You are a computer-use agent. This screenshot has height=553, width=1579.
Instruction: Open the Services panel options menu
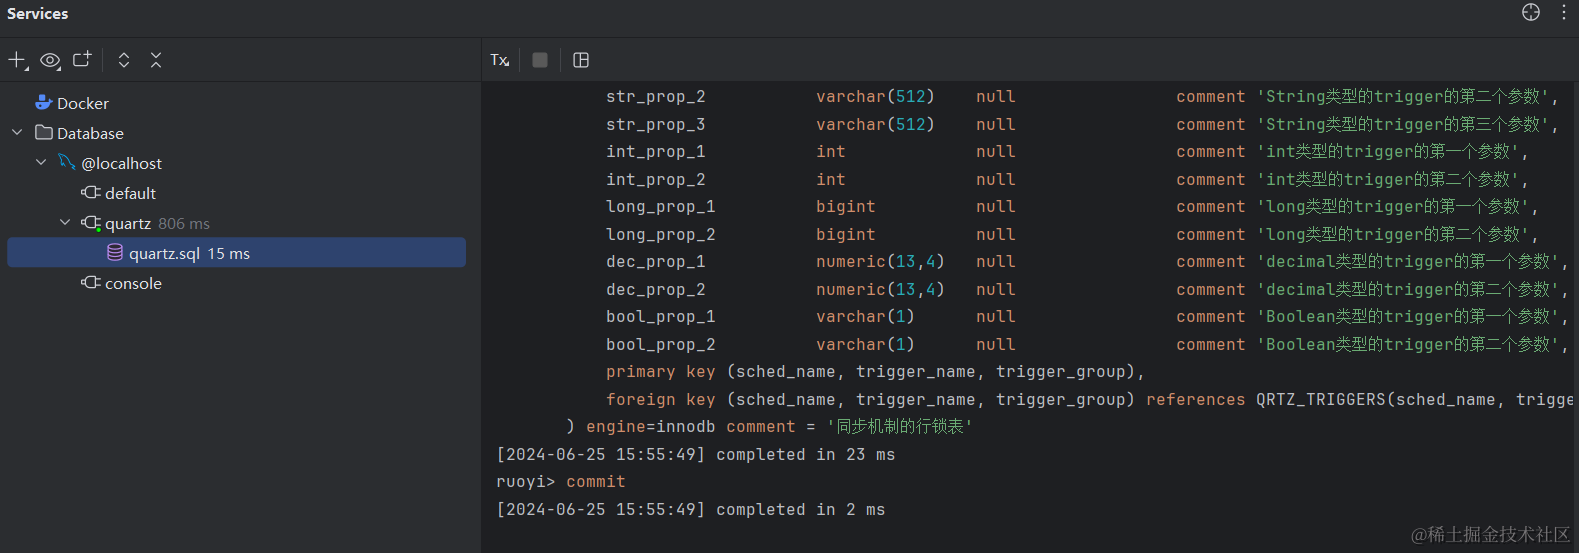click(x=1564, y=13)
